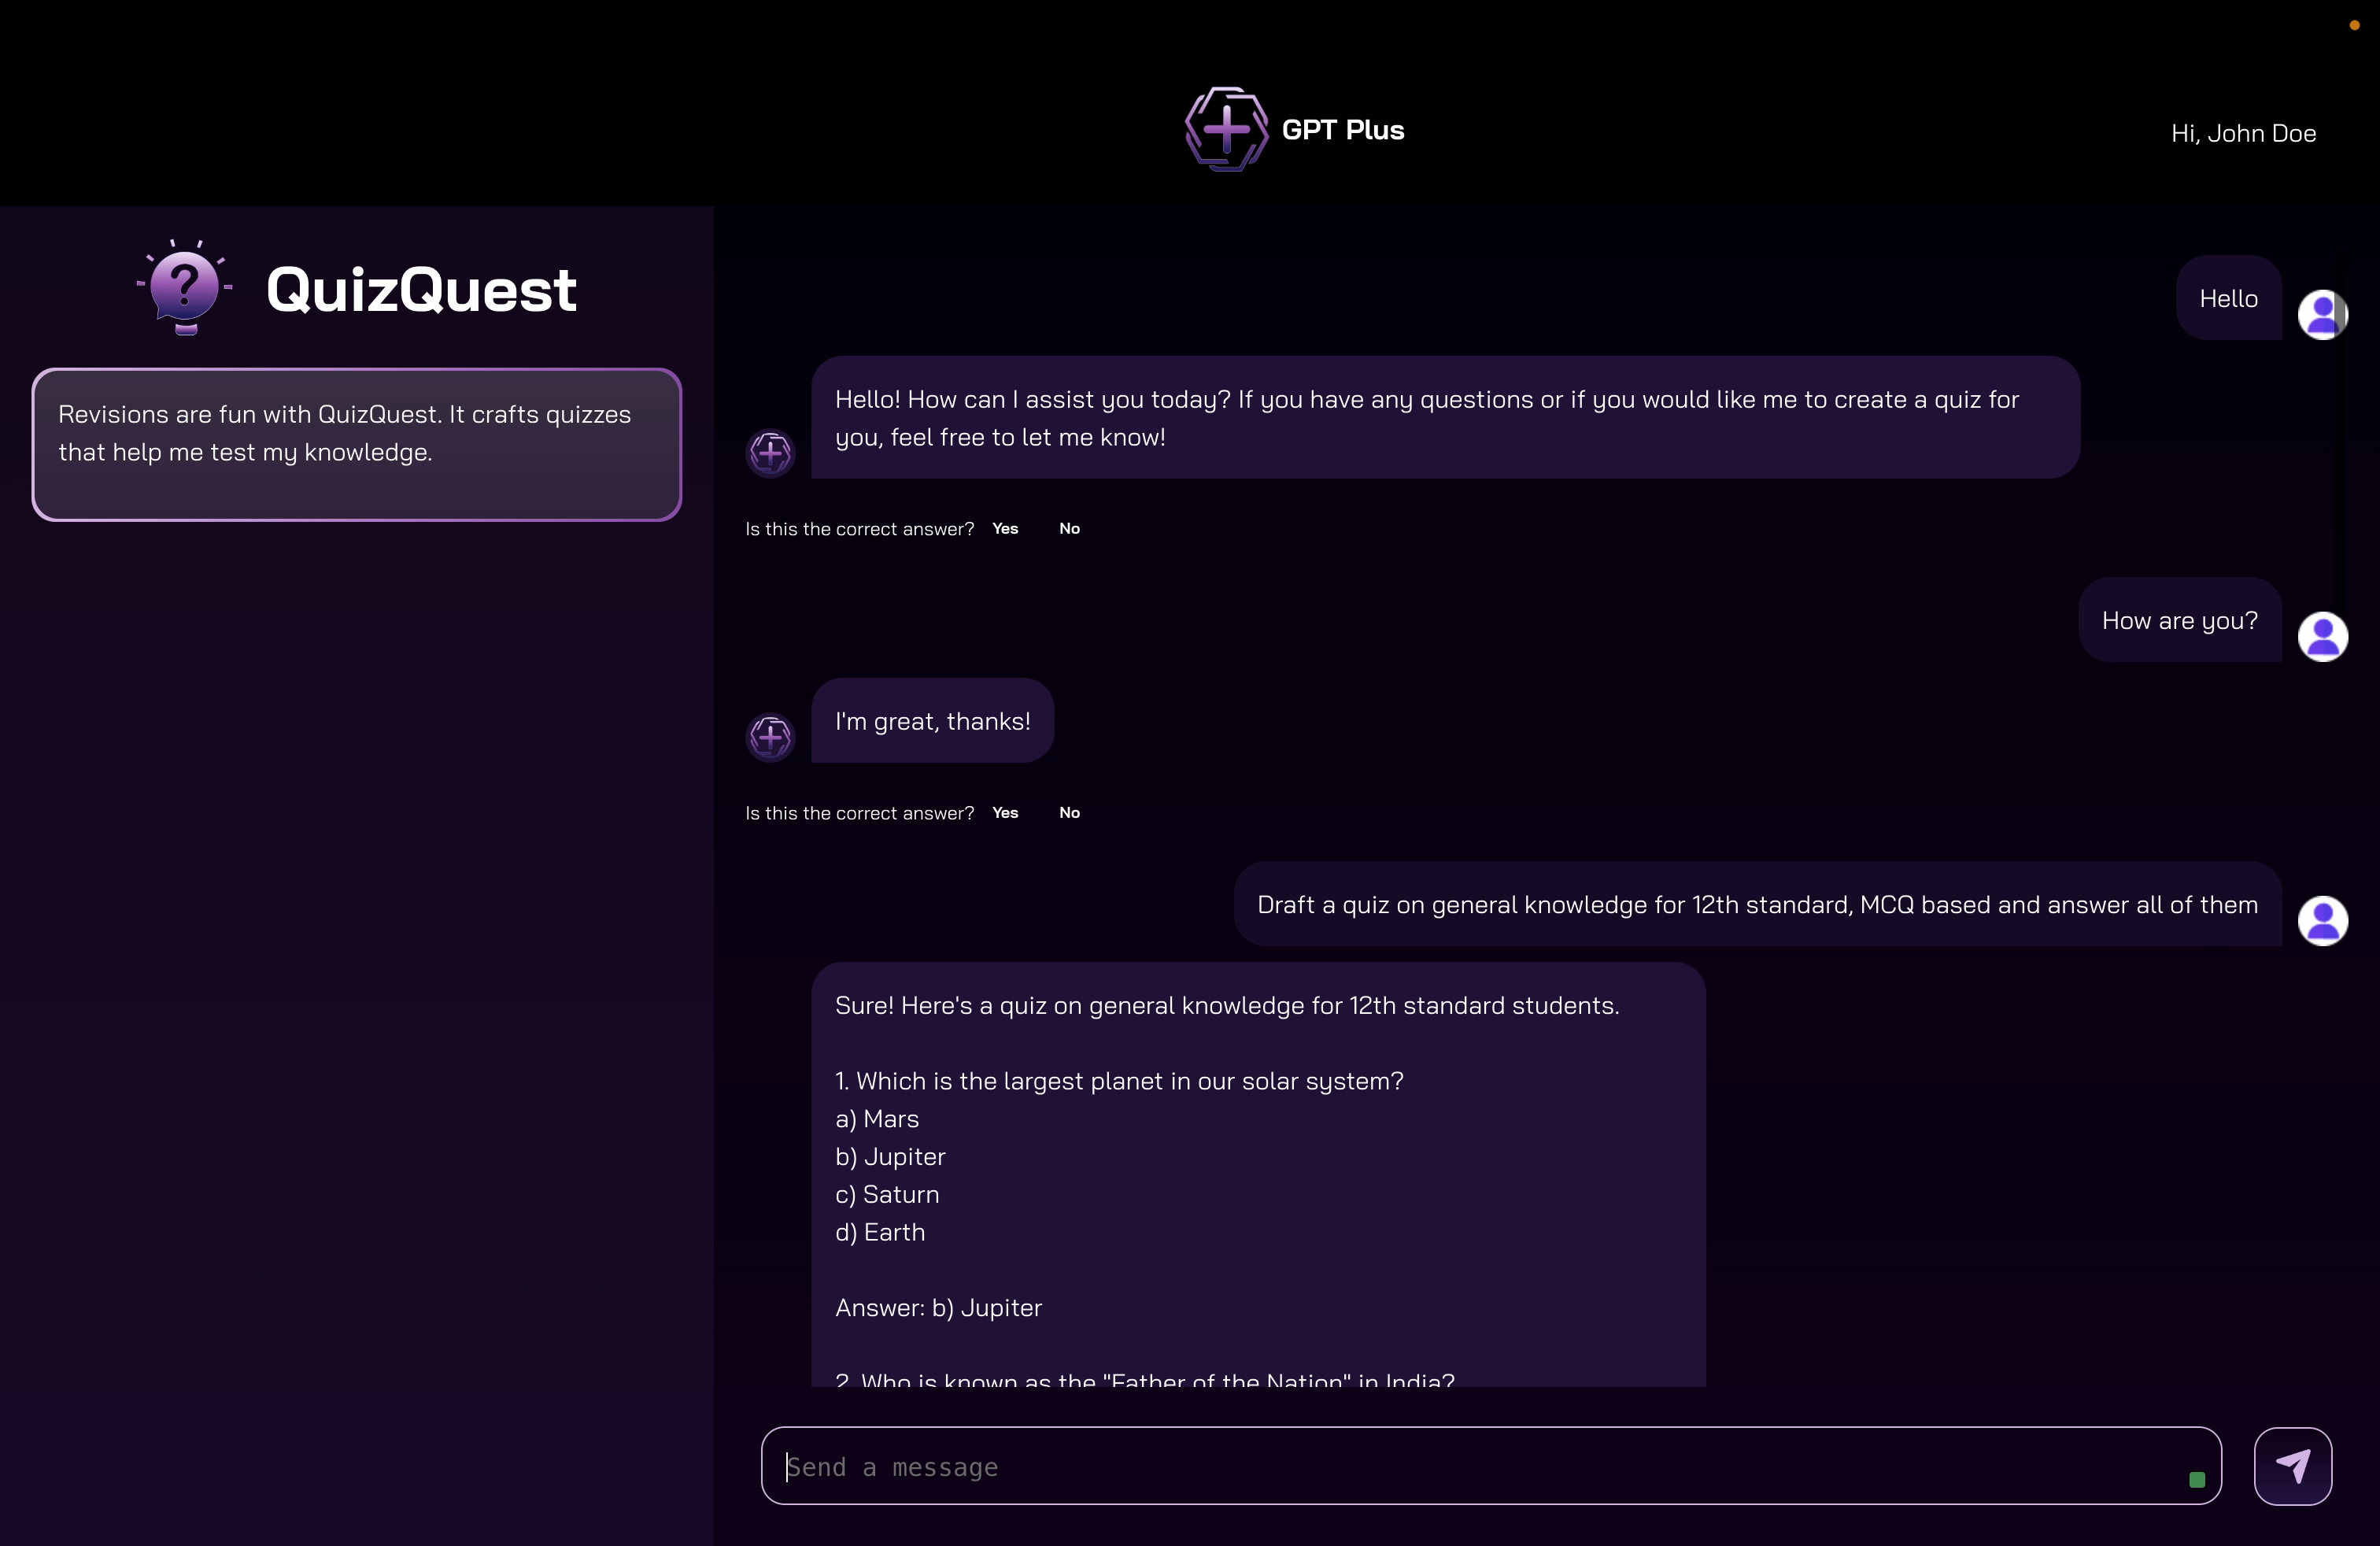Click user avatar beside the quiz request
2380x1546 pixels.
pos(2322,920)
